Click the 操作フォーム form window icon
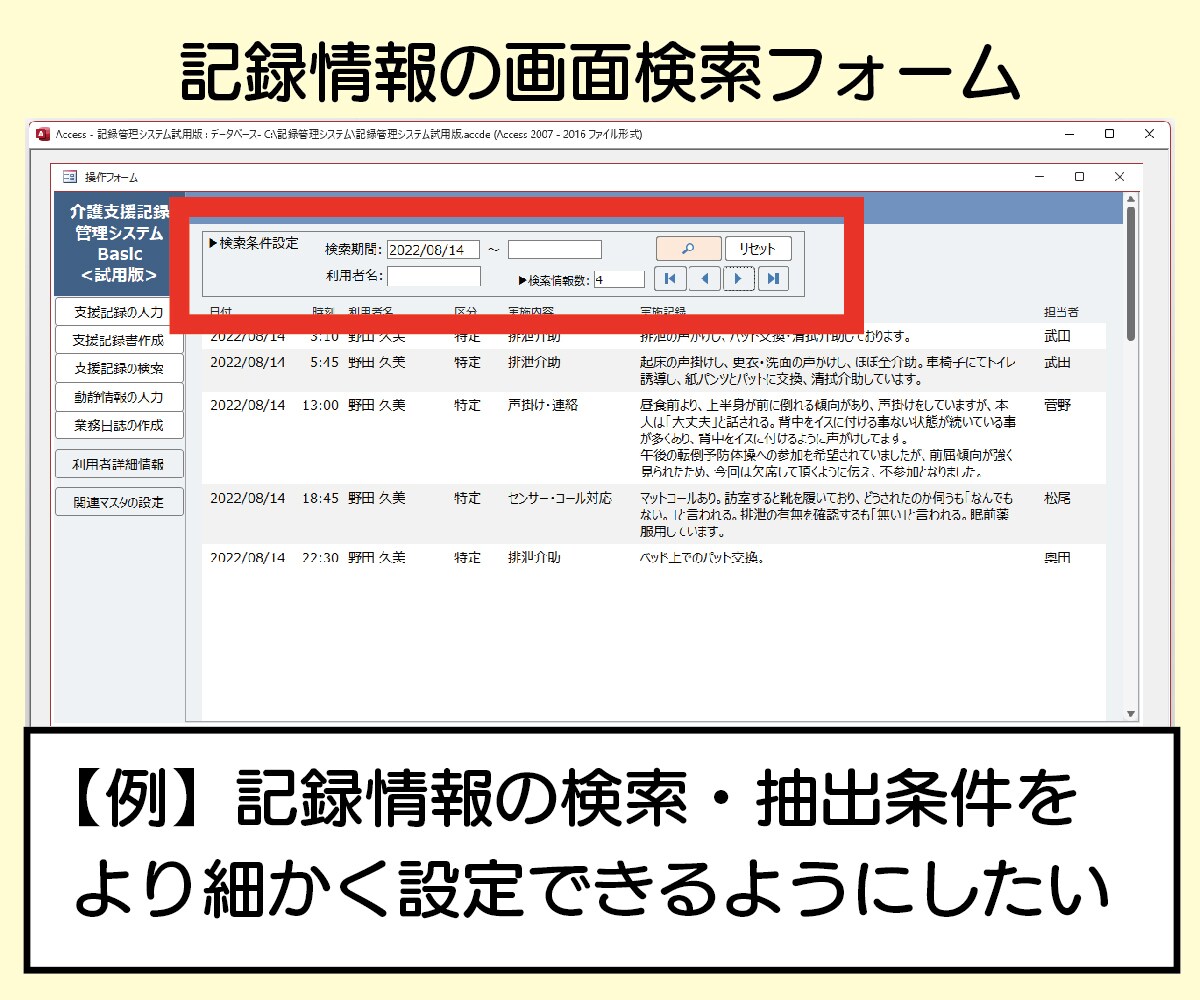 pyautogui.click(x=70, y=177)
